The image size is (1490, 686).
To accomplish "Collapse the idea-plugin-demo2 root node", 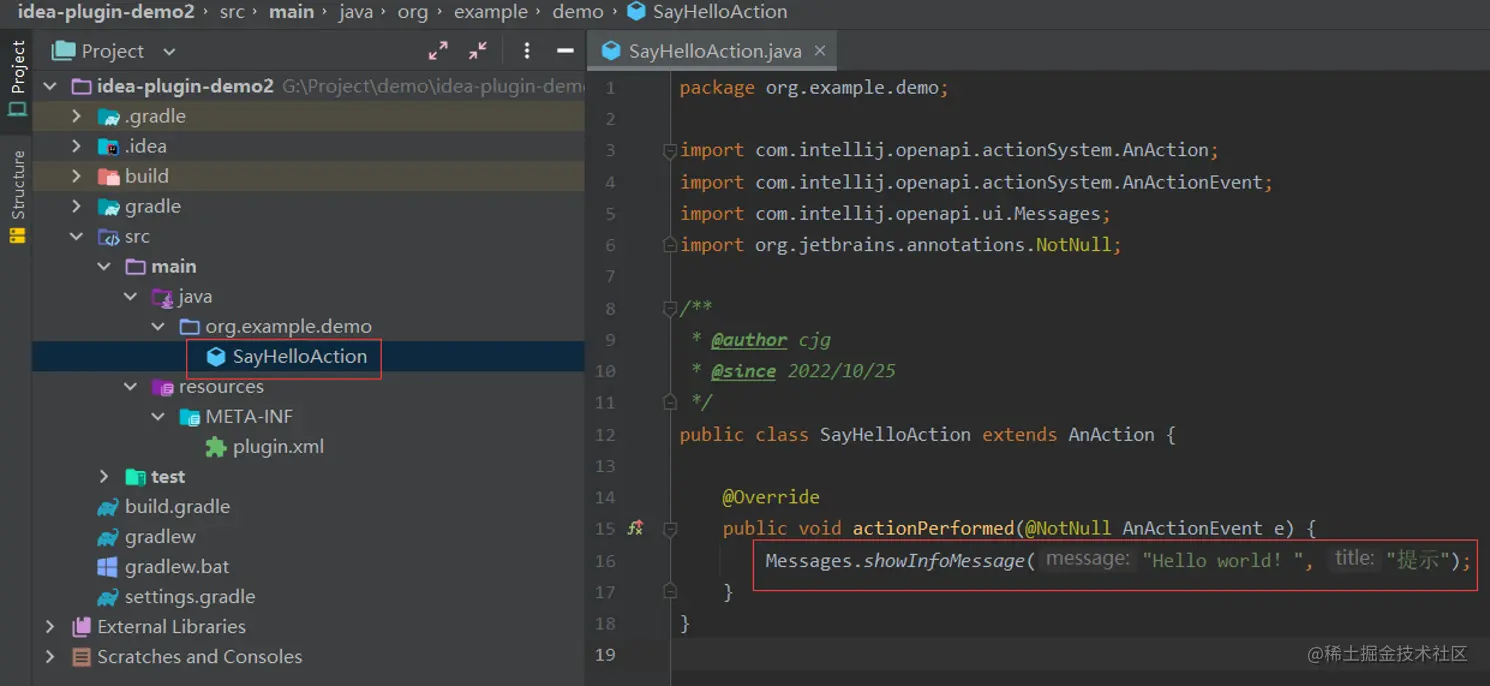I will [x=50, y=86].
